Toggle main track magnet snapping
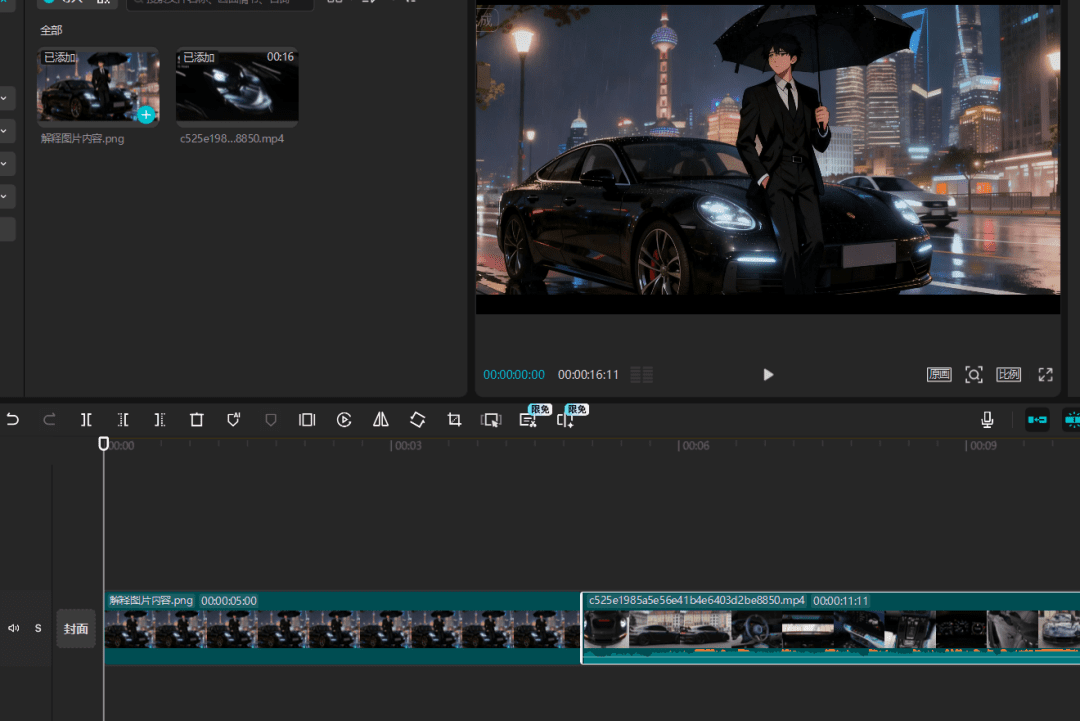 tap(1037, 420)
